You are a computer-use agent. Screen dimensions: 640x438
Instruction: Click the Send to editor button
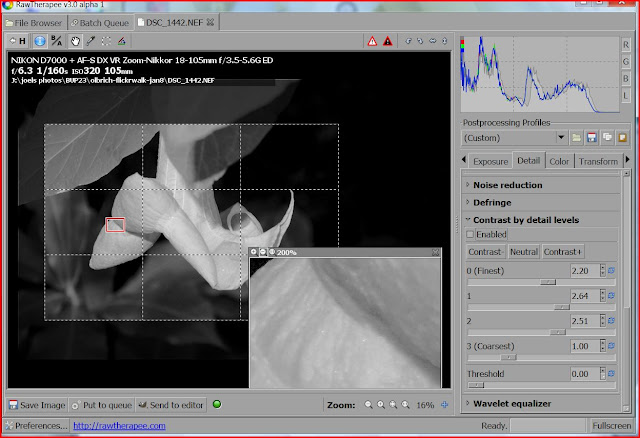pos(171,405)
